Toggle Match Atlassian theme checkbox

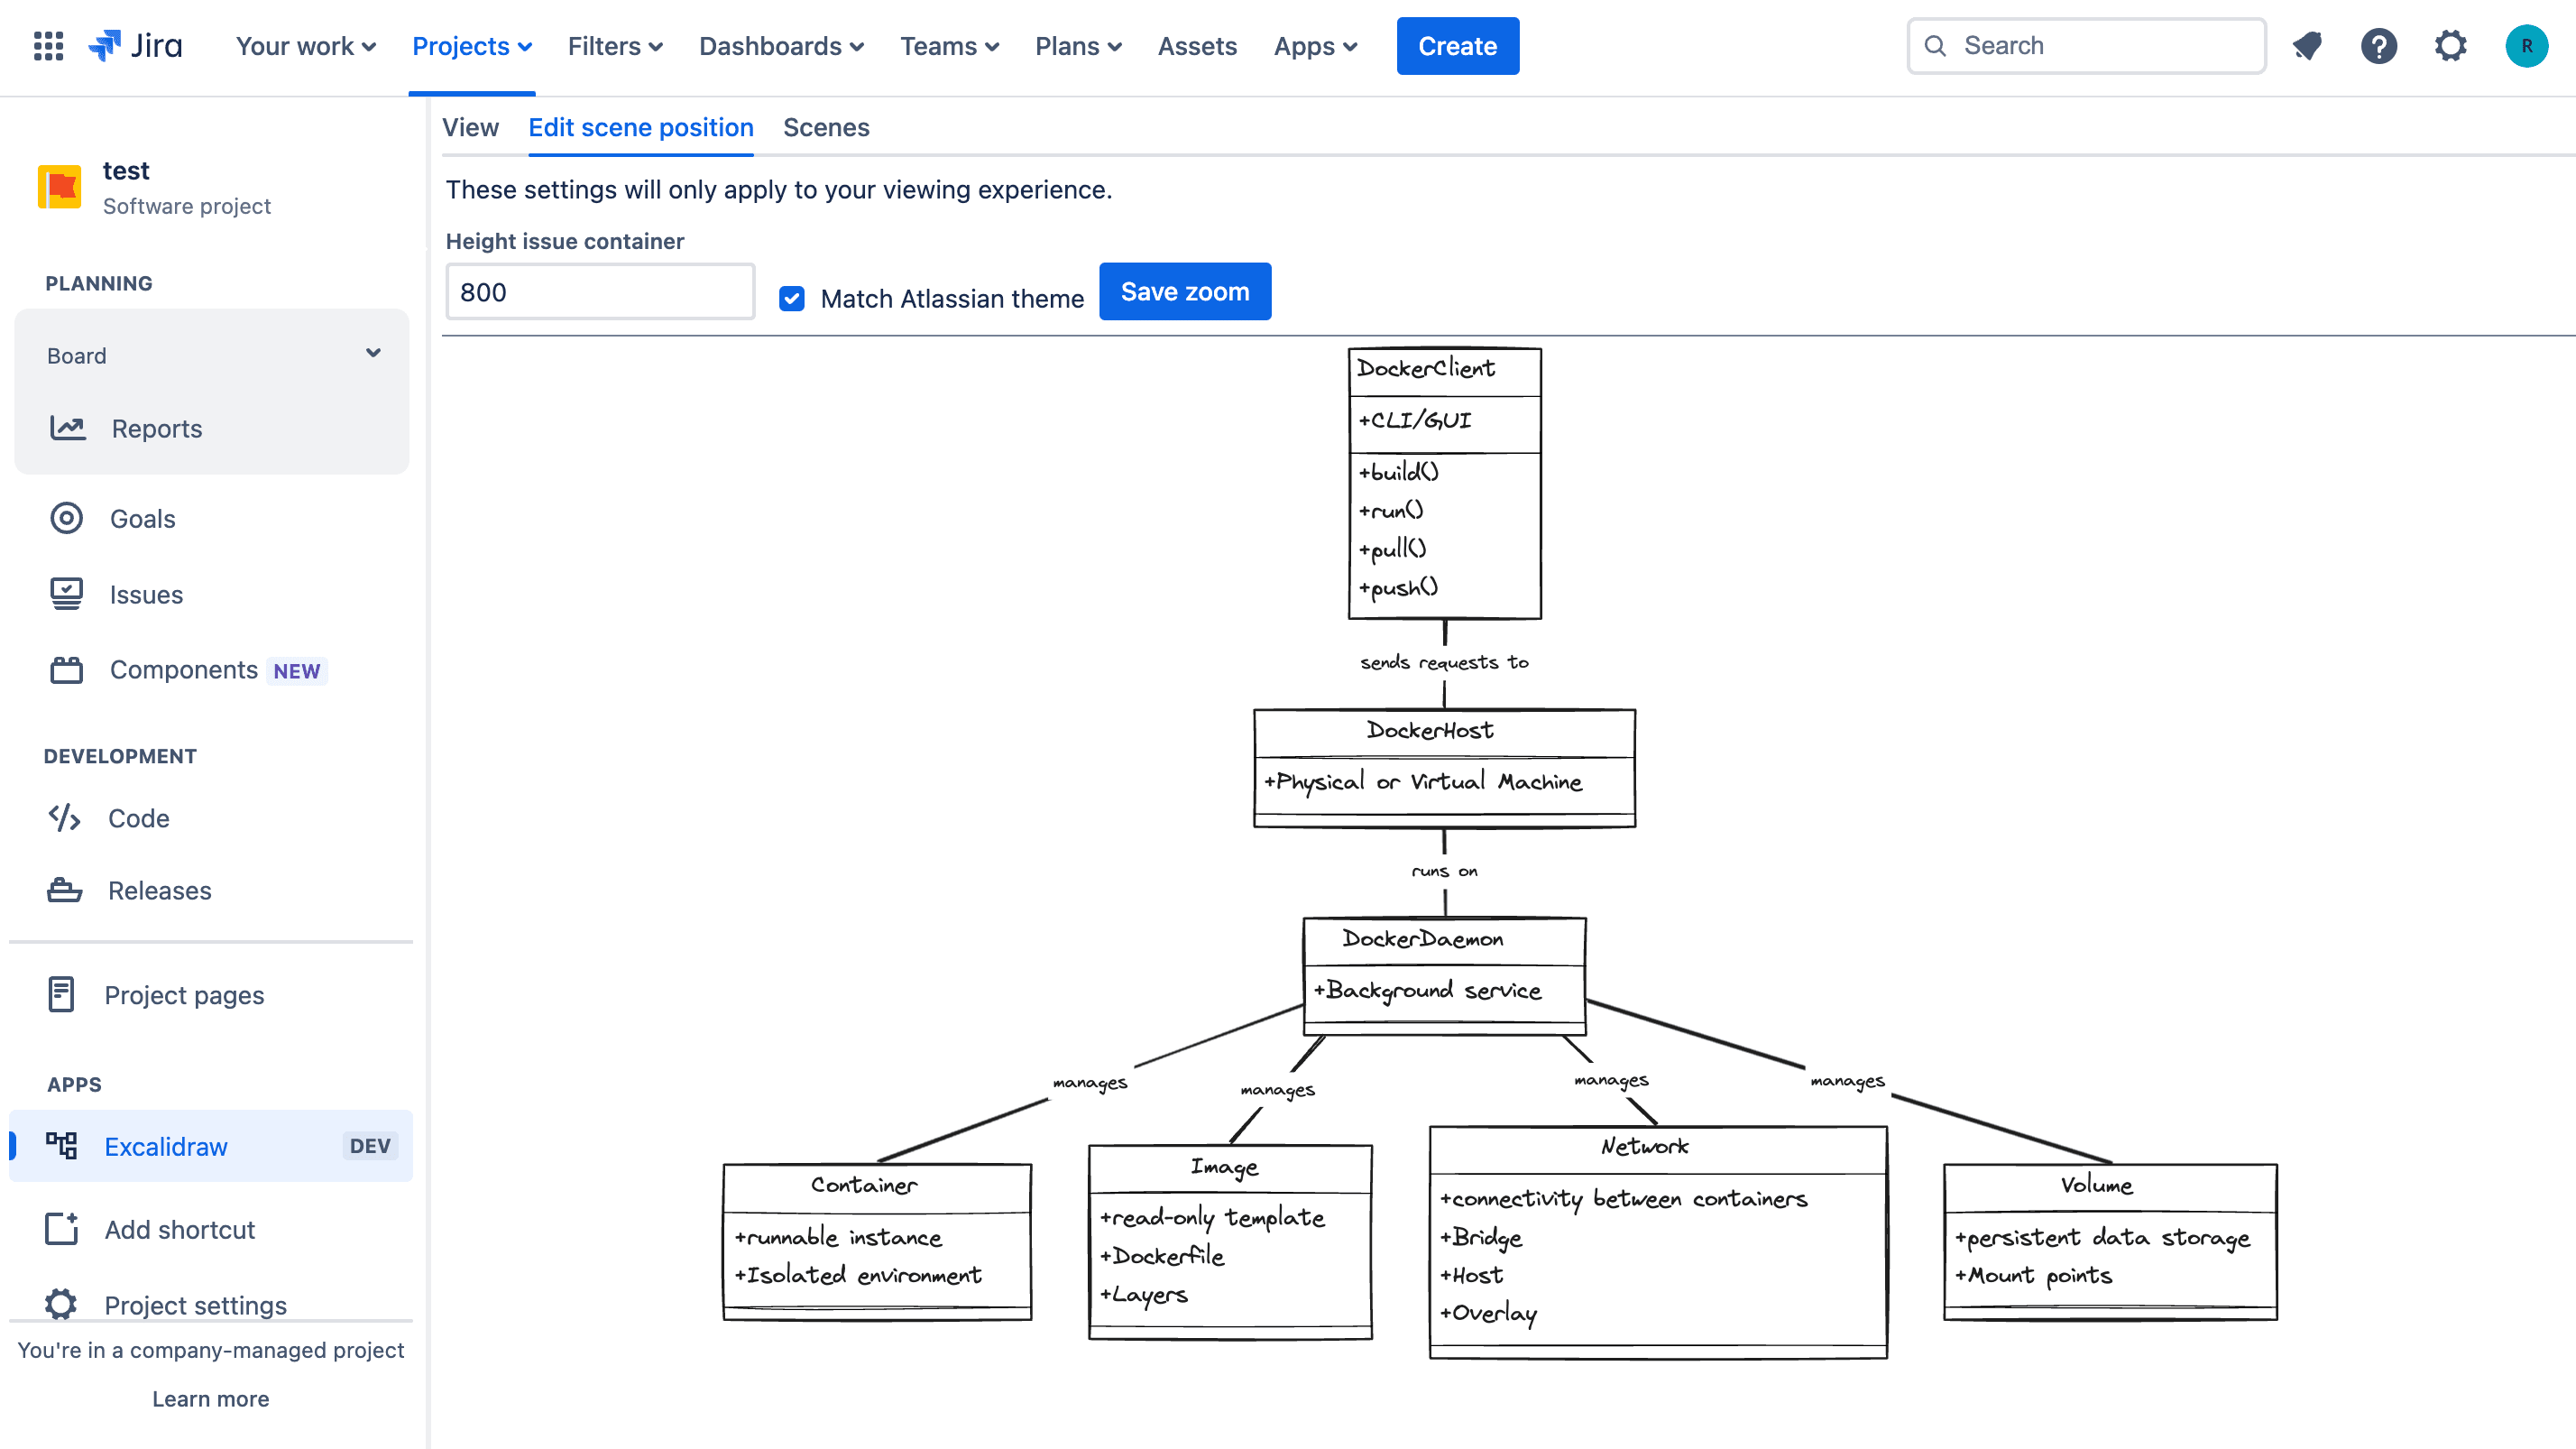(x=792, y=298)
